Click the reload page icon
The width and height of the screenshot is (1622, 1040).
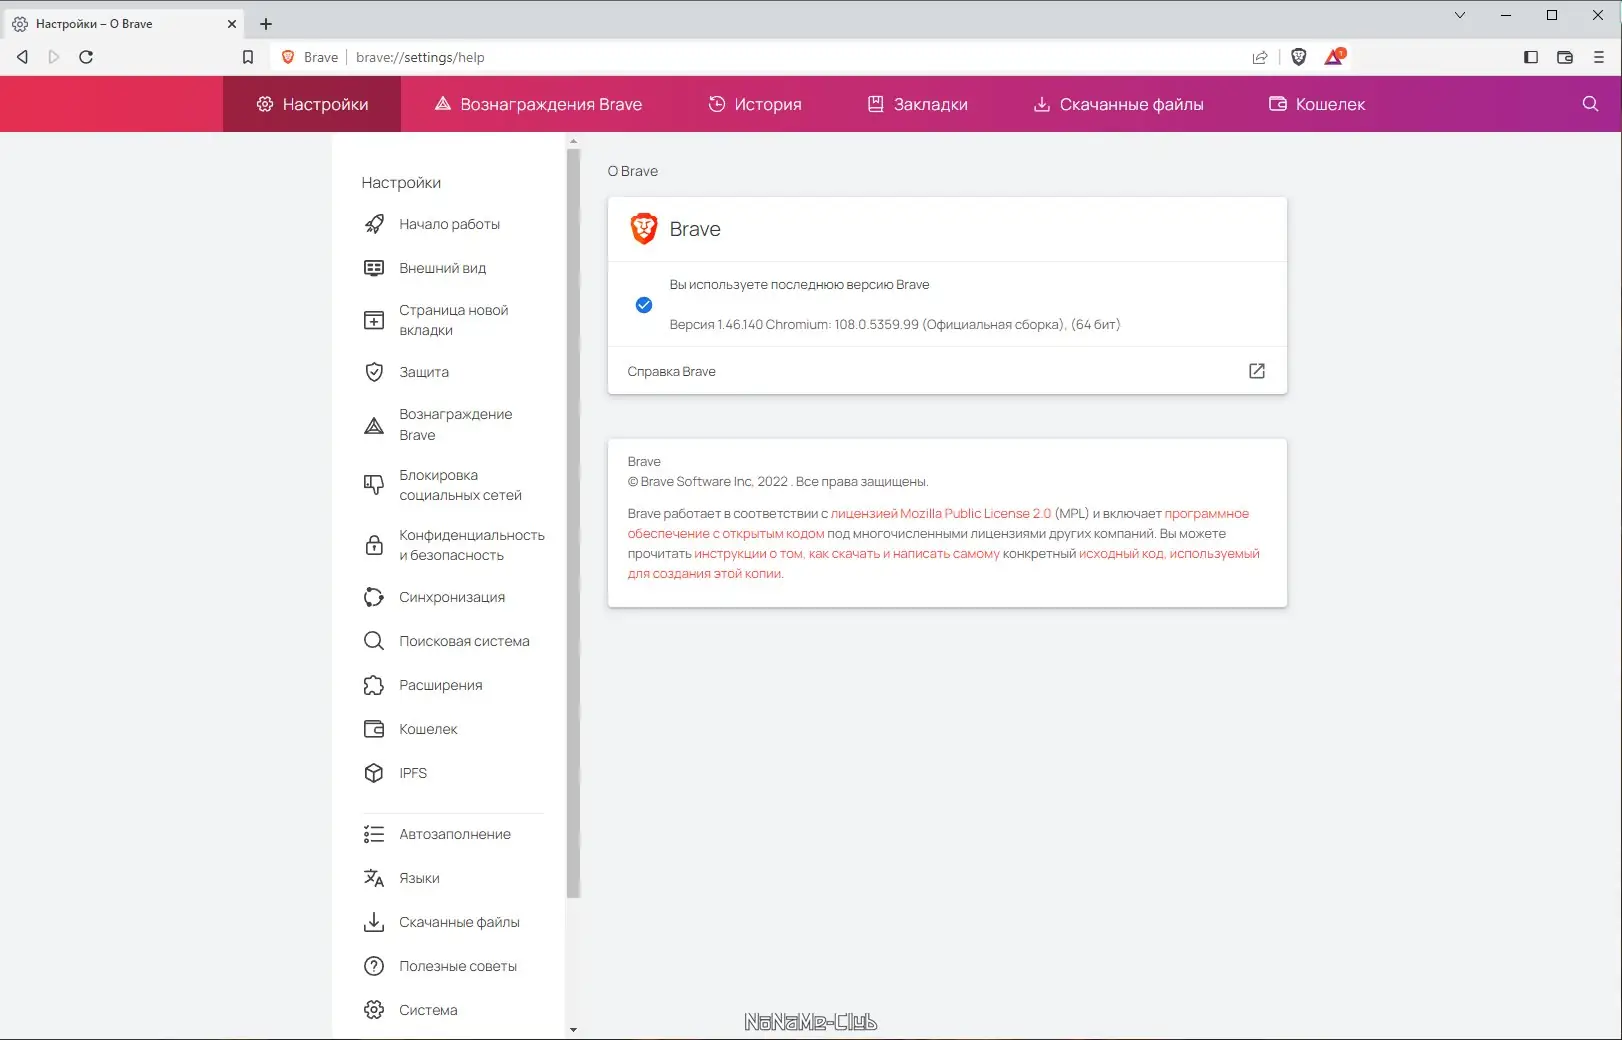pos(87,57)
